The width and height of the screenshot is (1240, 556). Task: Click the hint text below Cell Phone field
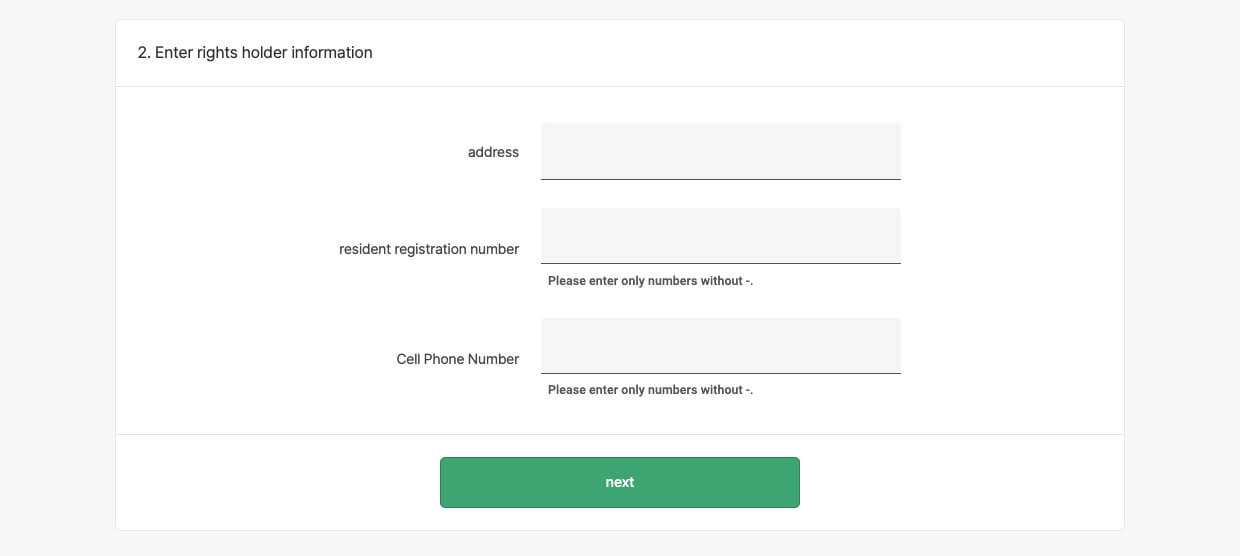click(650, 390)
